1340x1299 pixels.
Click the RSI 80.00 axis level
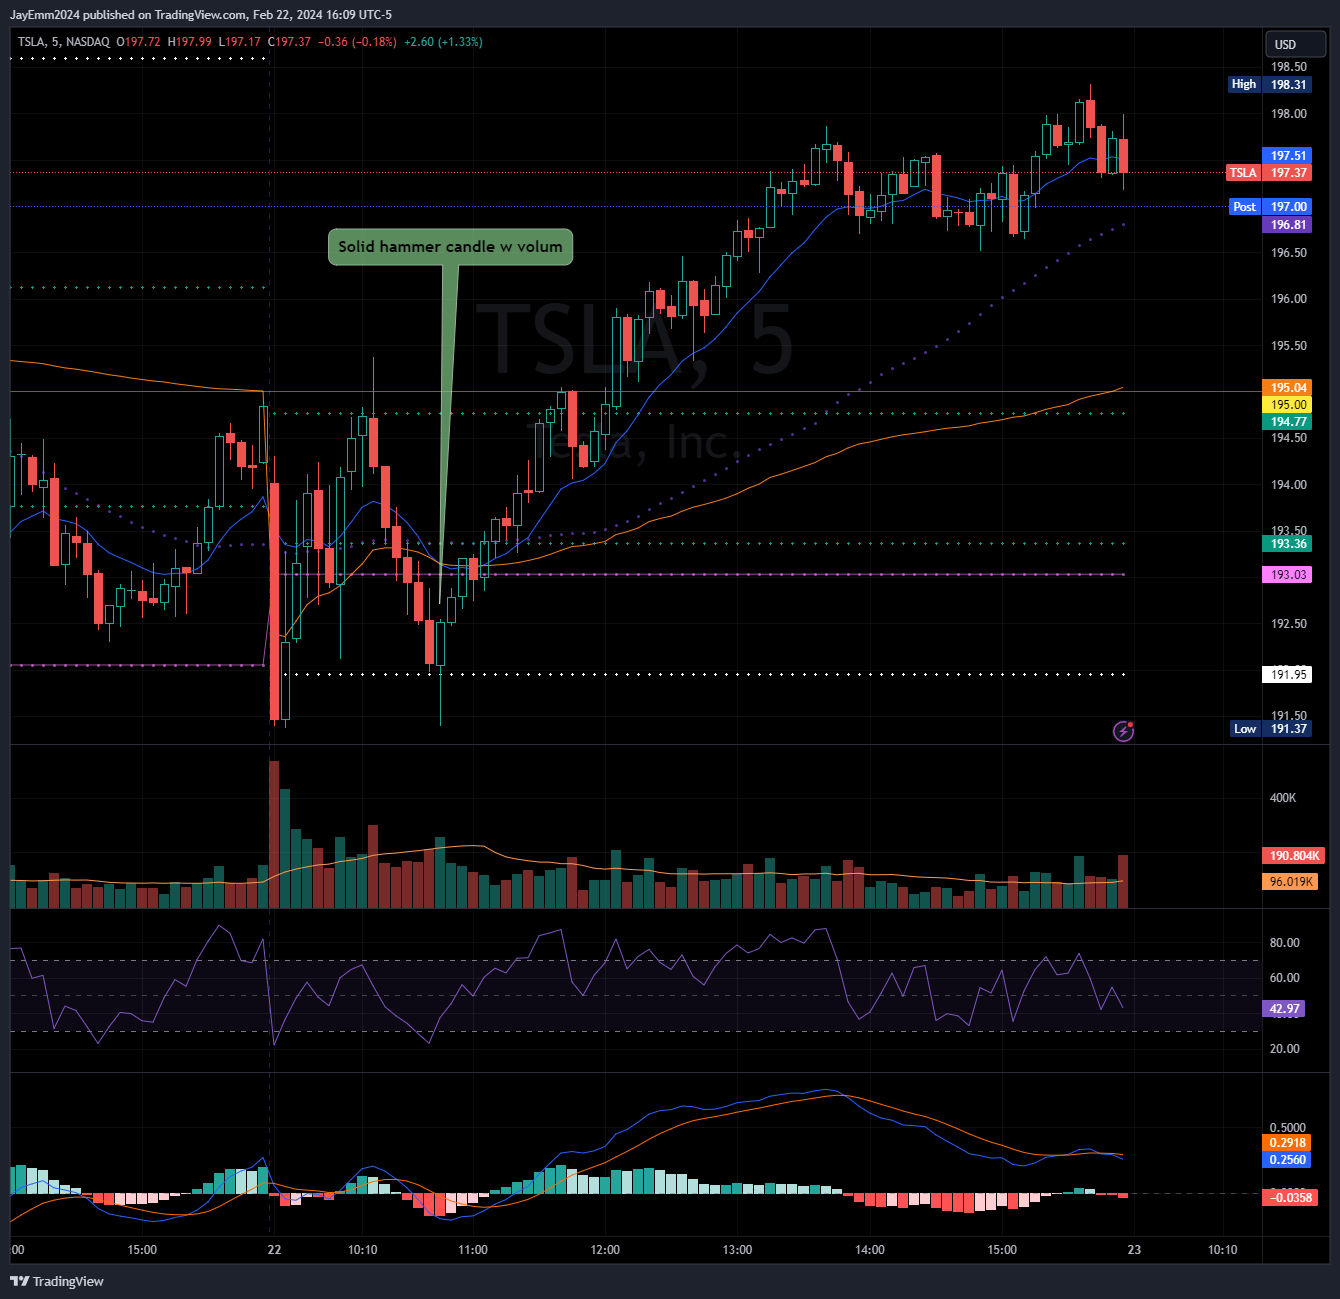[x=1285, y=943]
